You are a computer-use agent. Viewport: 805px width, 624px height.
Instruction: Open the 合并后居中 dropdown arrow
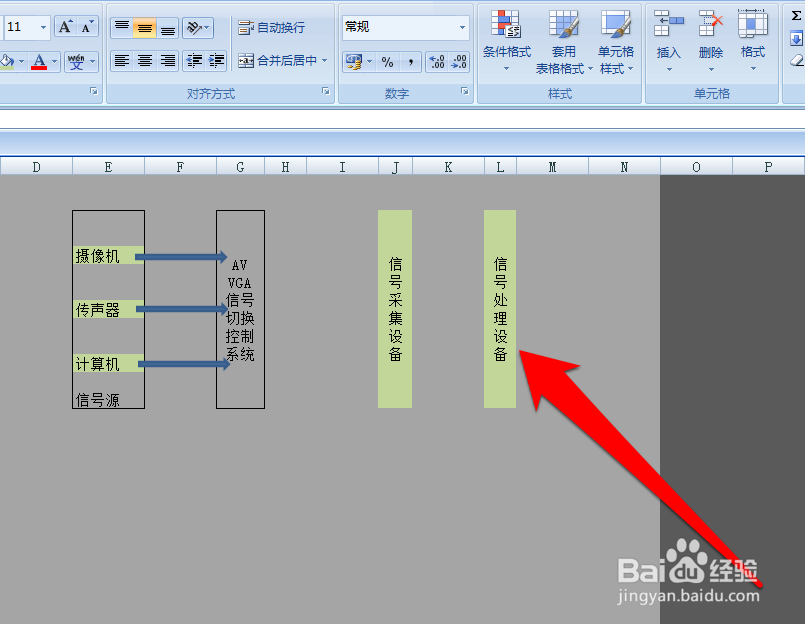click(x=324, y=61)
